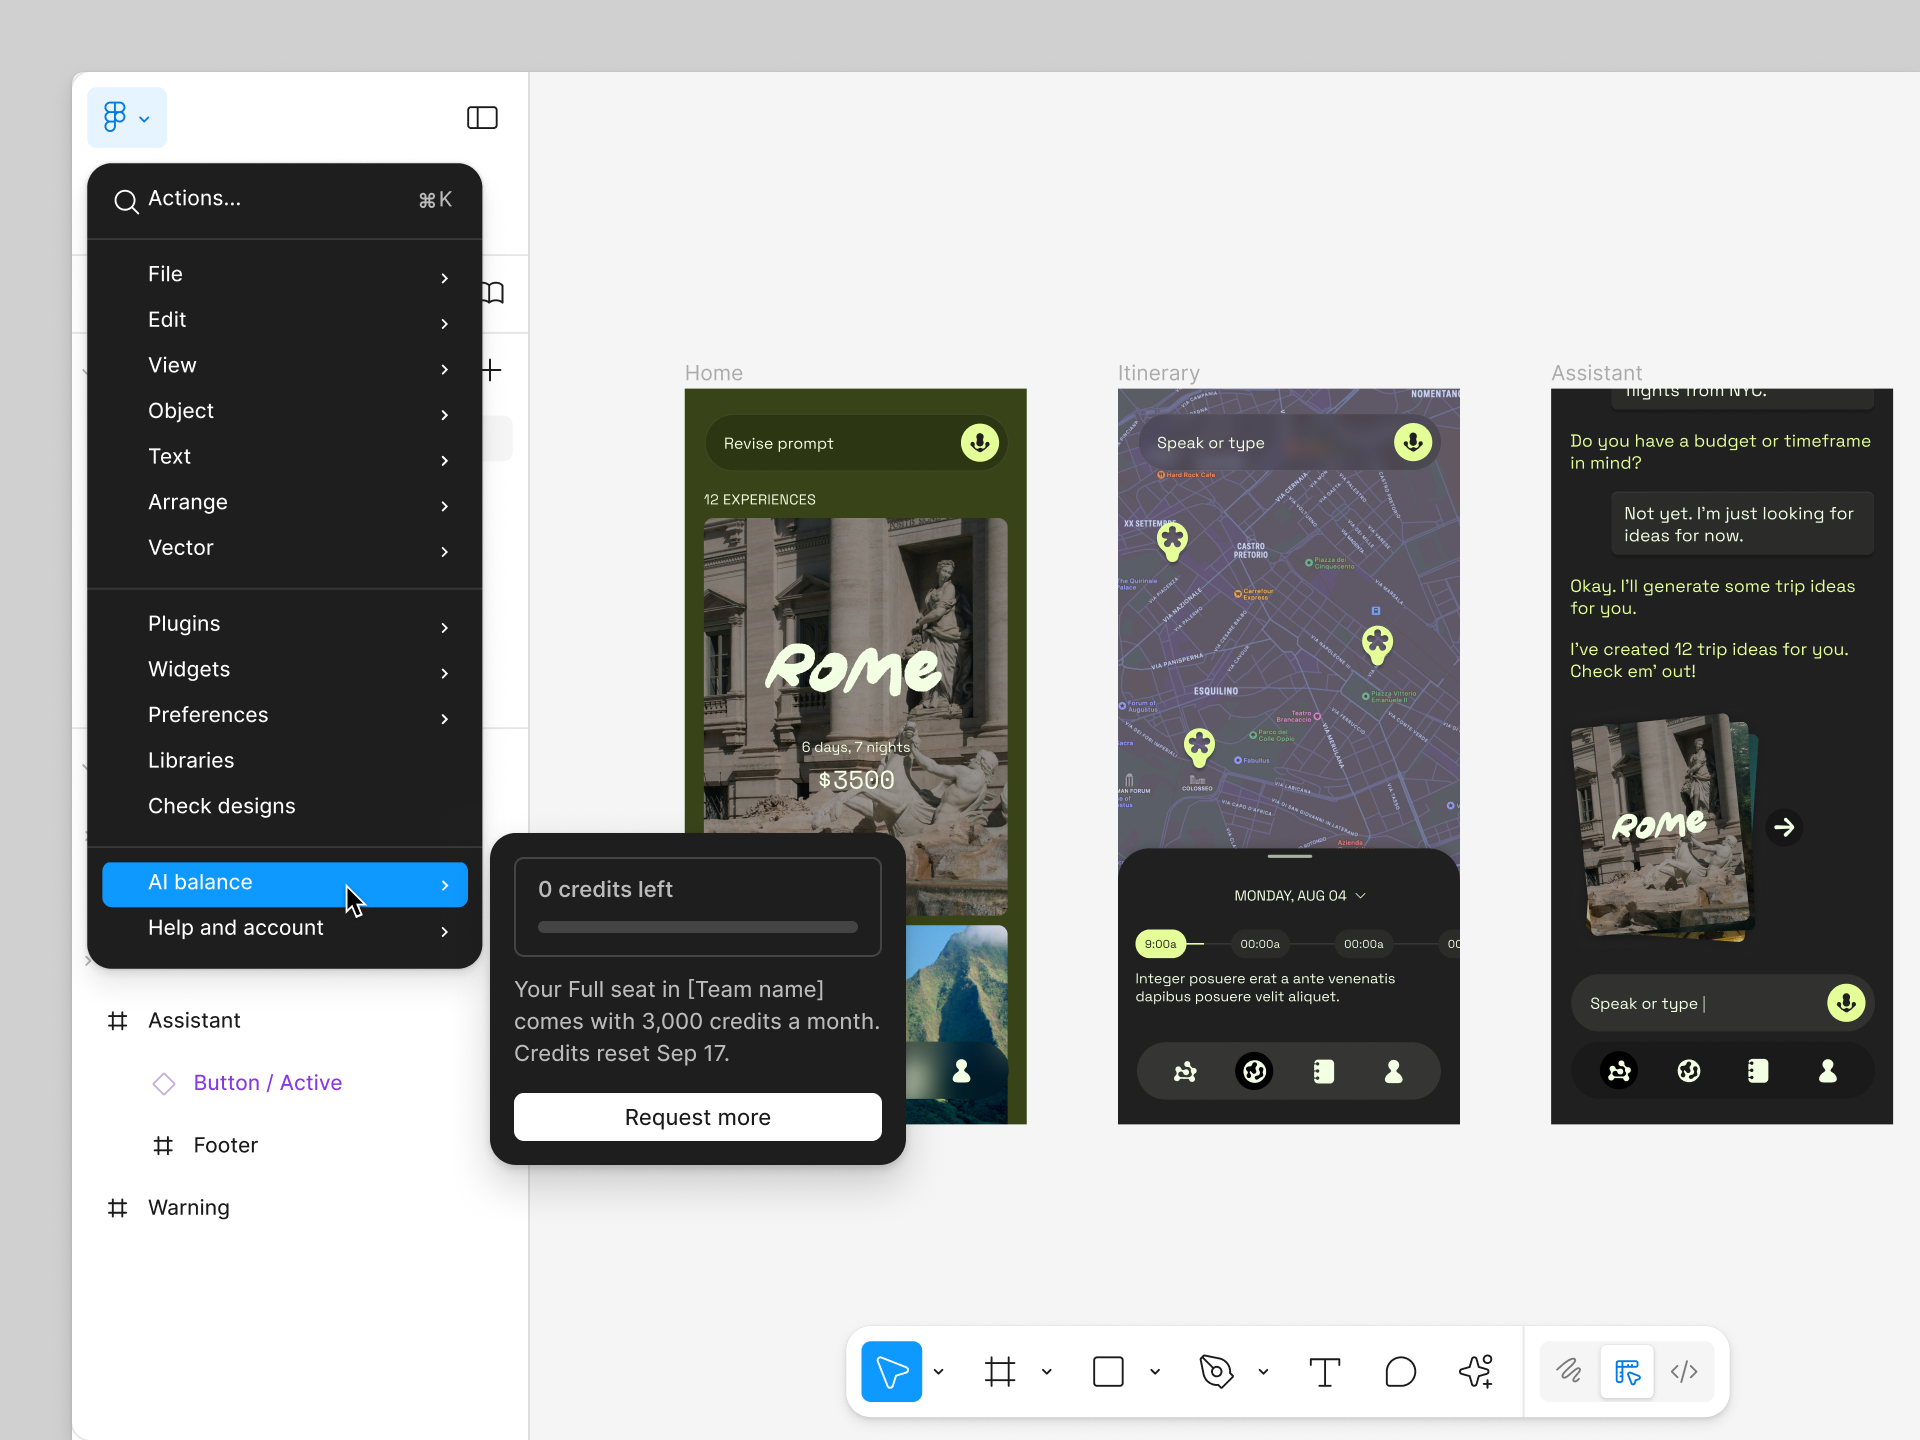The image size is (1920, 1440).
Task: Switch to Dev Mode code toggle
Action: point(1684,1372)
